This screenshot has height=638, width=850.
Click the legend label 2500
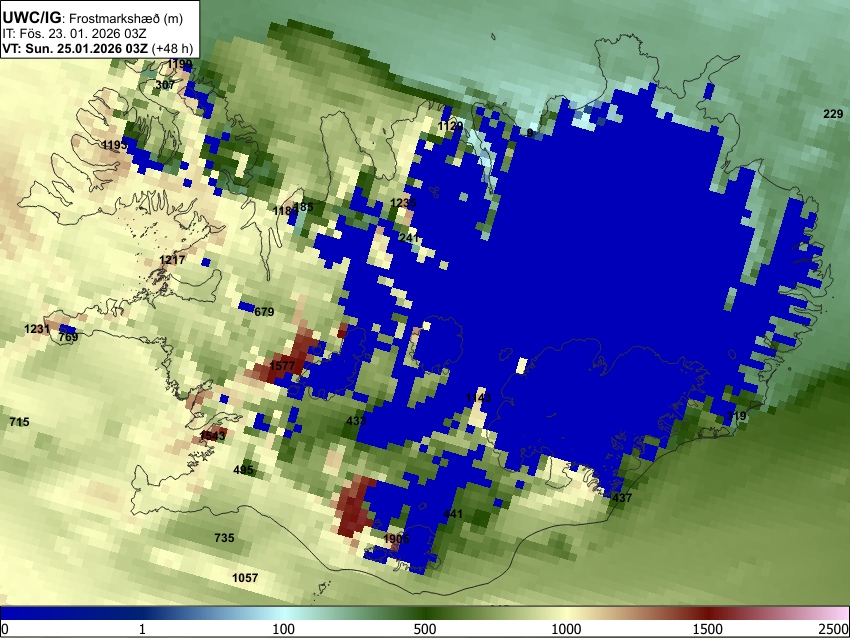pos(834,629)
